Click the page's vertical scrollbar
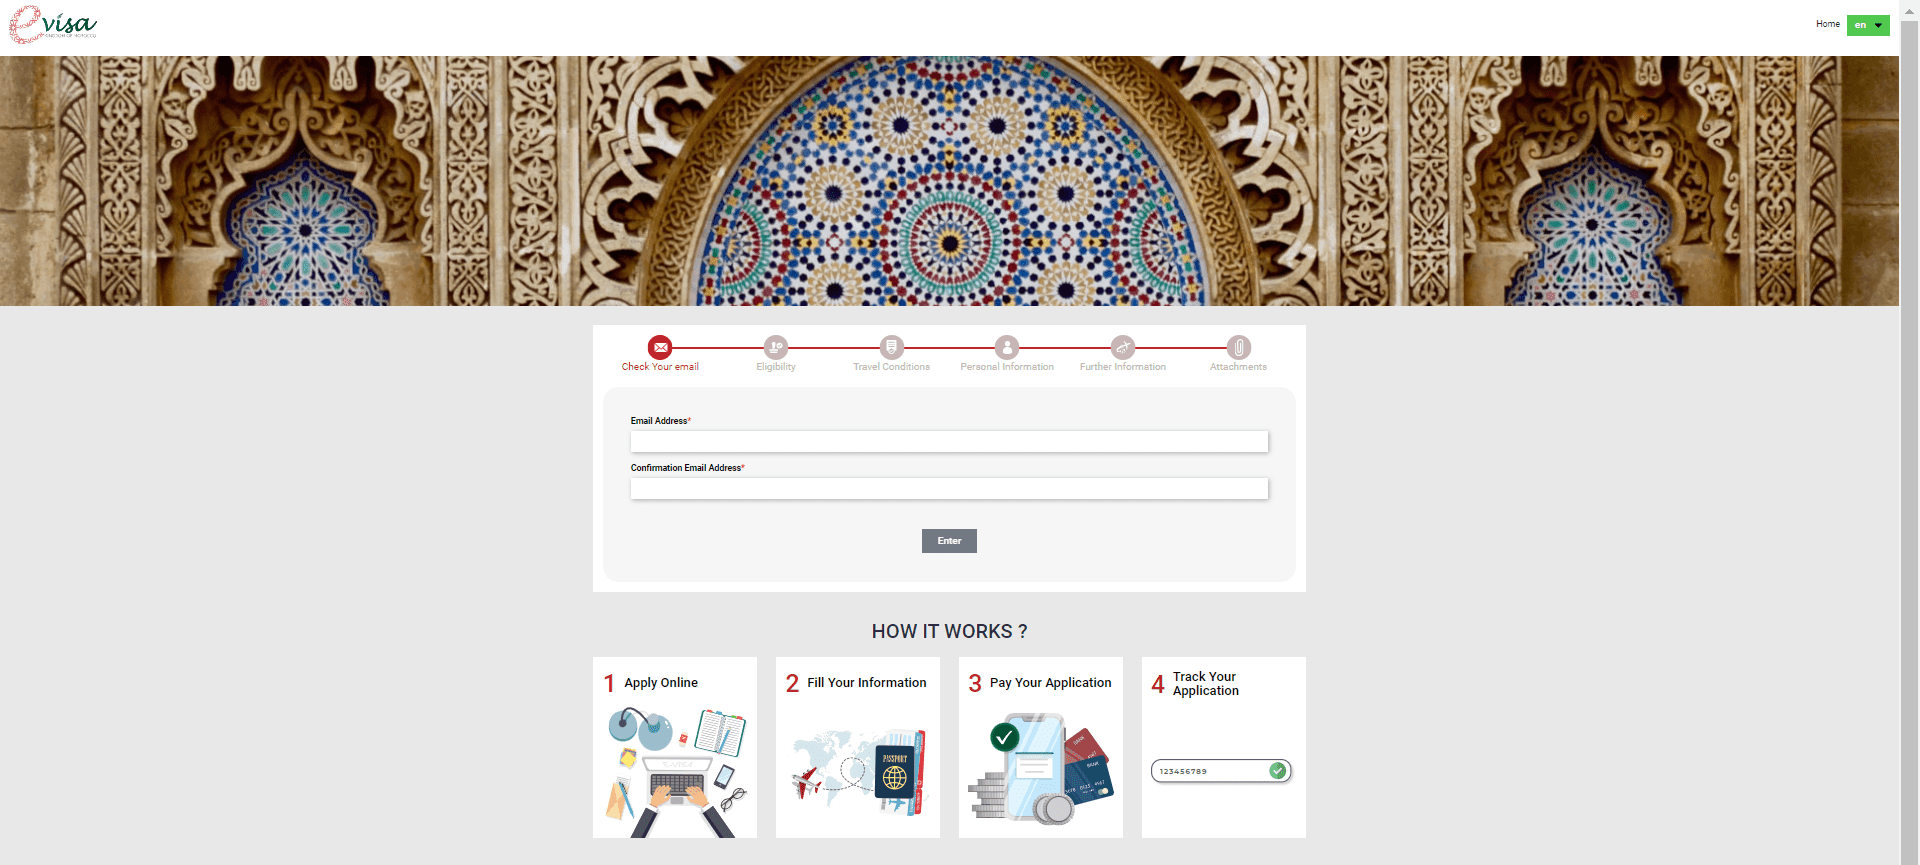Viewport: 1920px width, 865px height. (1910, 432)
